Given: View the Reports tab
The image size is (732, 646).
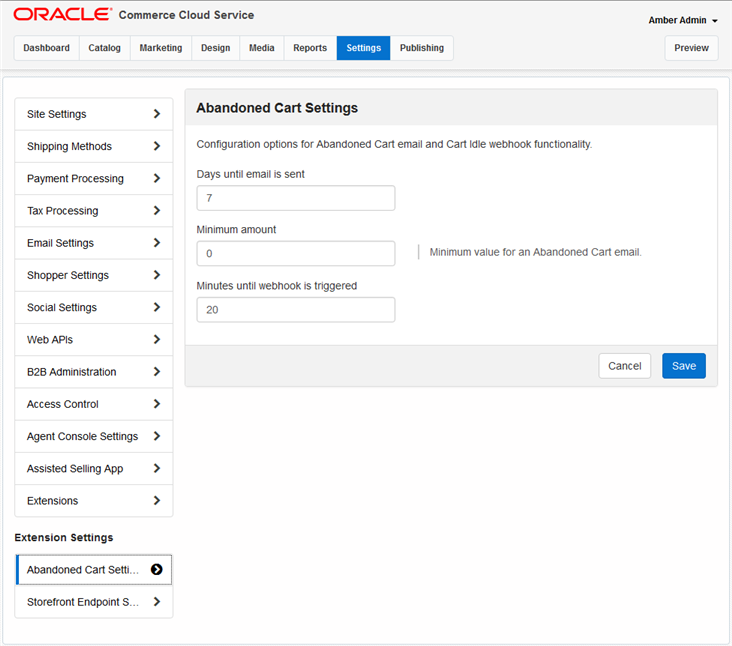Looking at the screenshot, I should point(310,48).
